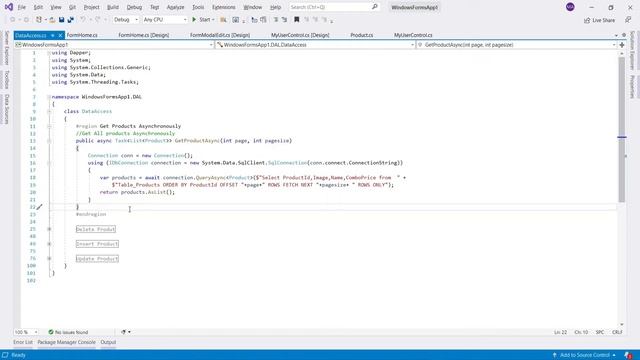Open the Debug configuration dropdown

click(x=126, y=20)
